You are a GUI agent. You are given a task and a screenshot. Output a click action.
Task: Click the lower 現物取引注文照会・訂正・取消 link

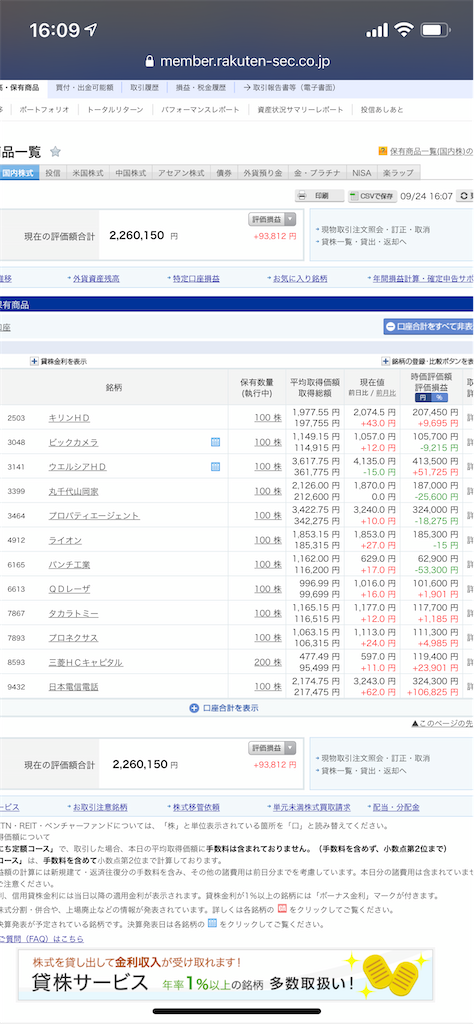(x=375, y=758)
